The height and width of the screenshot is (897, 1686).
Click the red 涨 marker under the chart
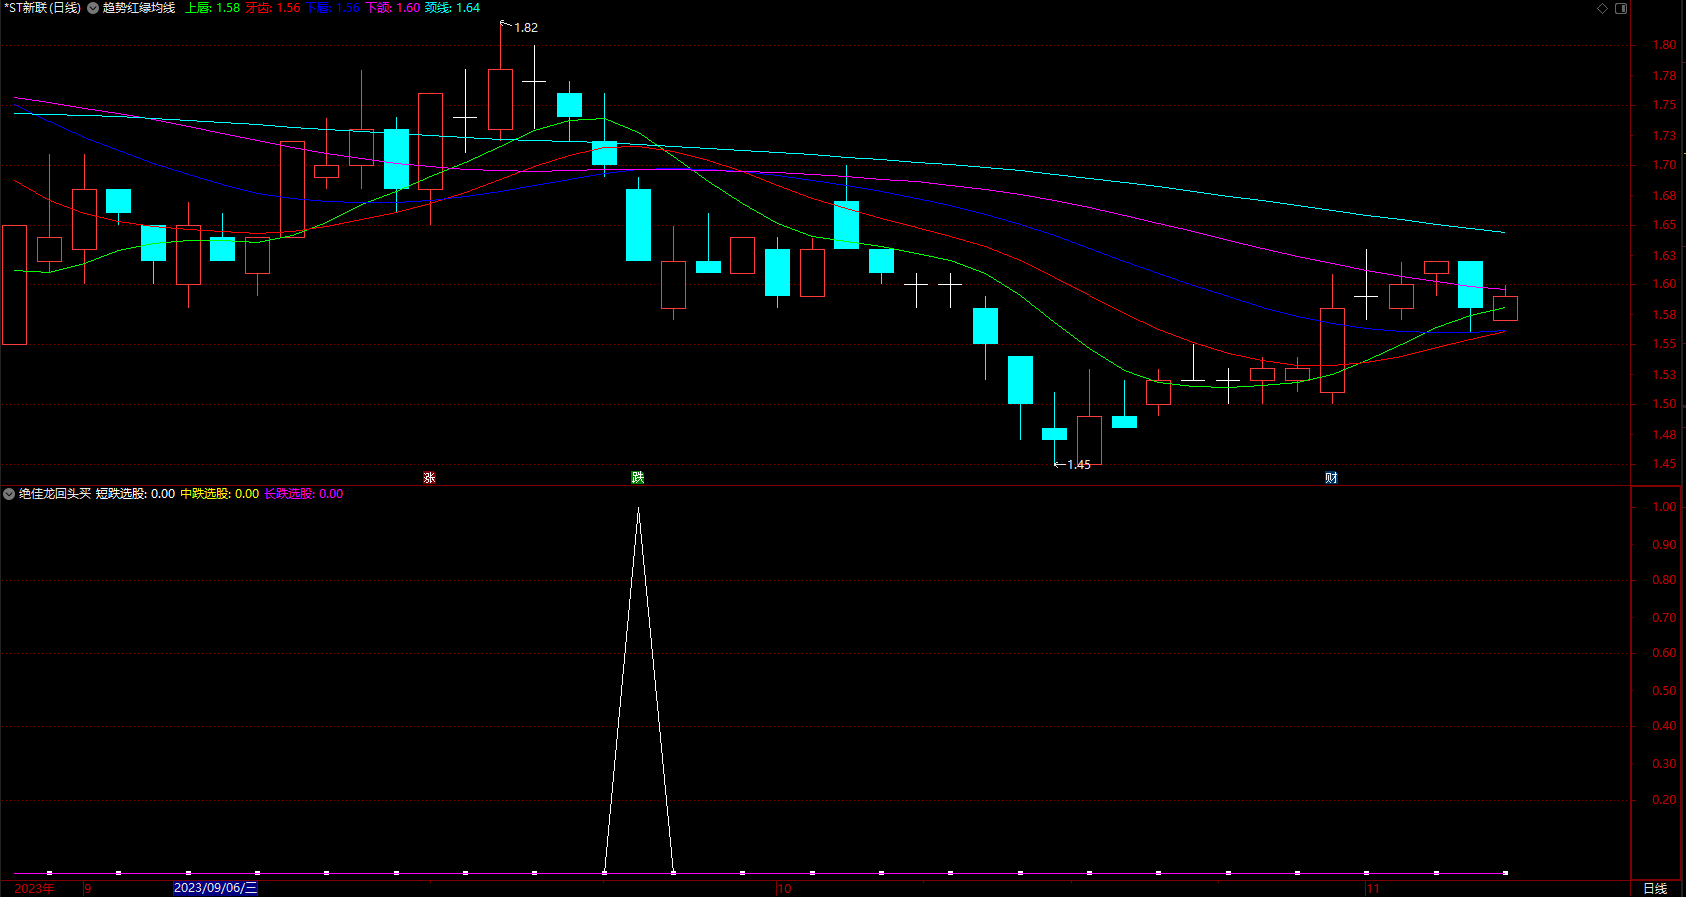[x=429, y=478]
